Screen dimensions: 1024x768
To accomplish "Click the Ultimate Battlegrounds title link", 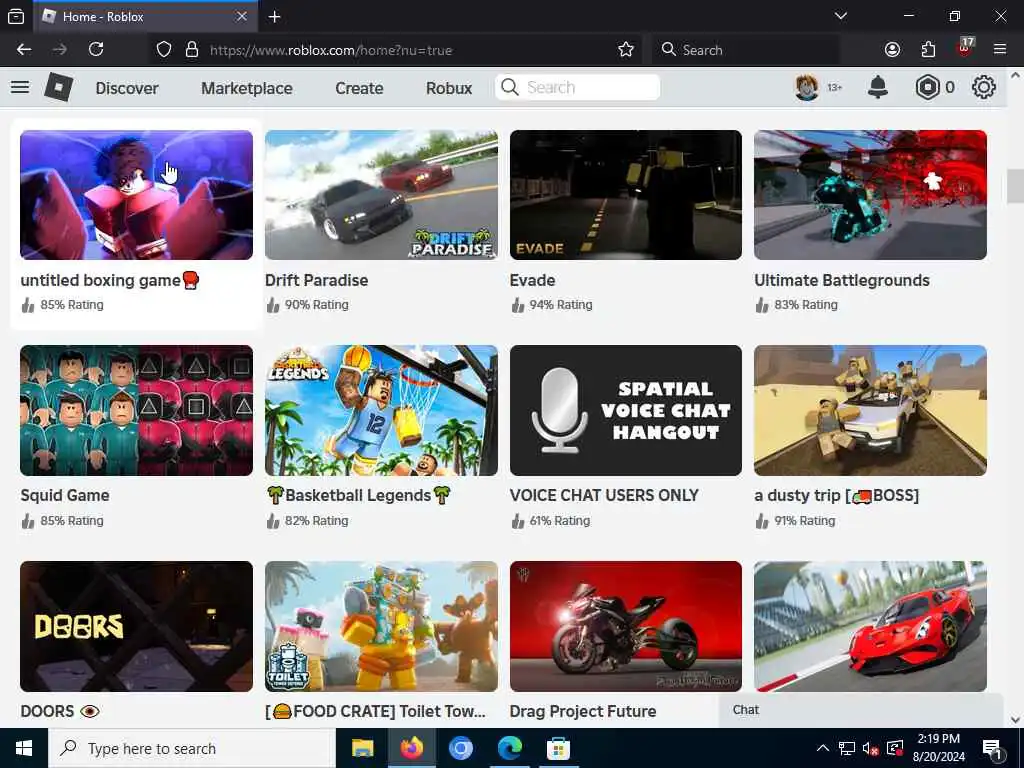I will tap(842, 280).
